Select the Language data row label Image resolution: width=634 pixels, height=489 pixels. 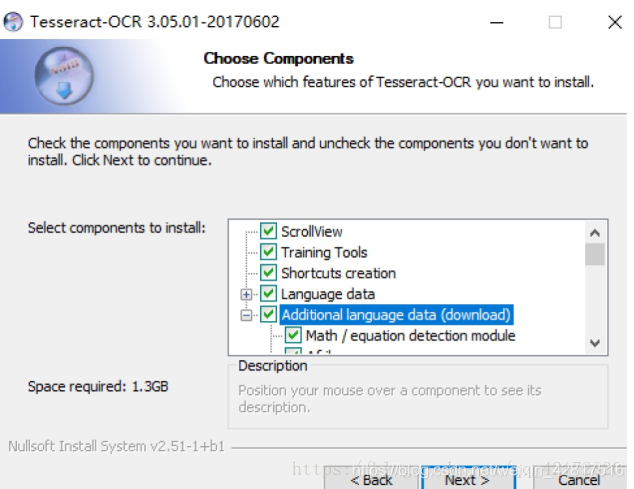click(x=328, y=294)
